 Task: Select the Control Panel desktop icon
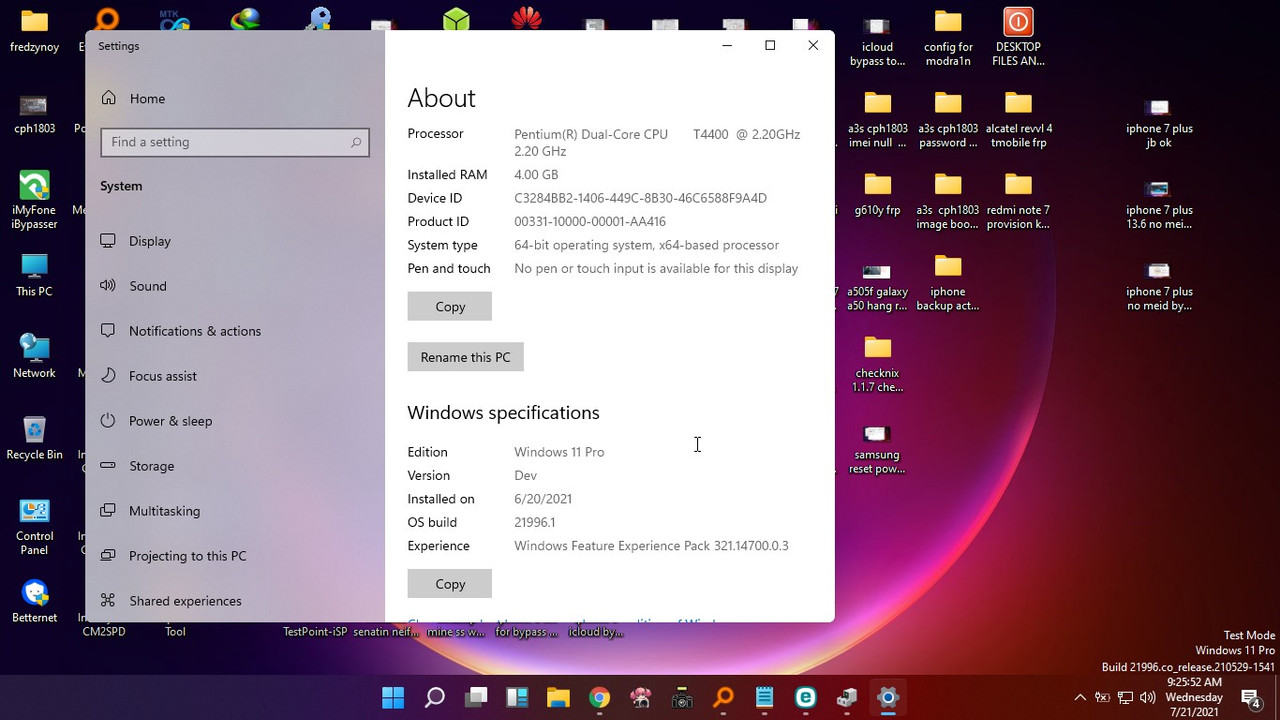click(34, 526)
